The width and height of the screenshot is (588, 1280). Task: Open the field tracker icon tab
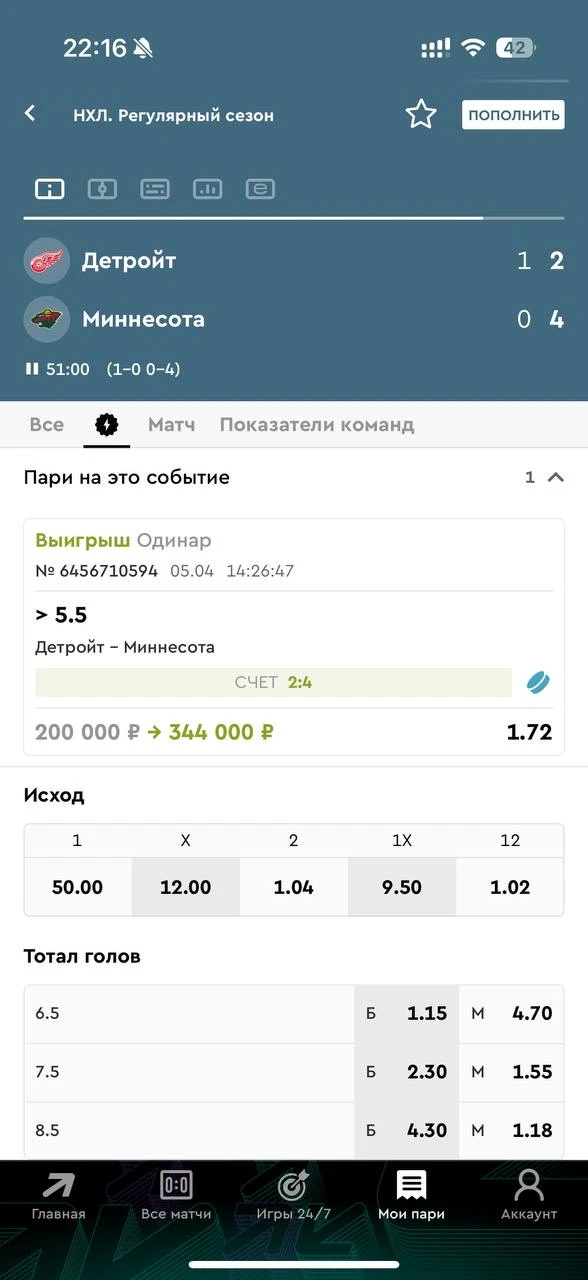click(102, 189)
